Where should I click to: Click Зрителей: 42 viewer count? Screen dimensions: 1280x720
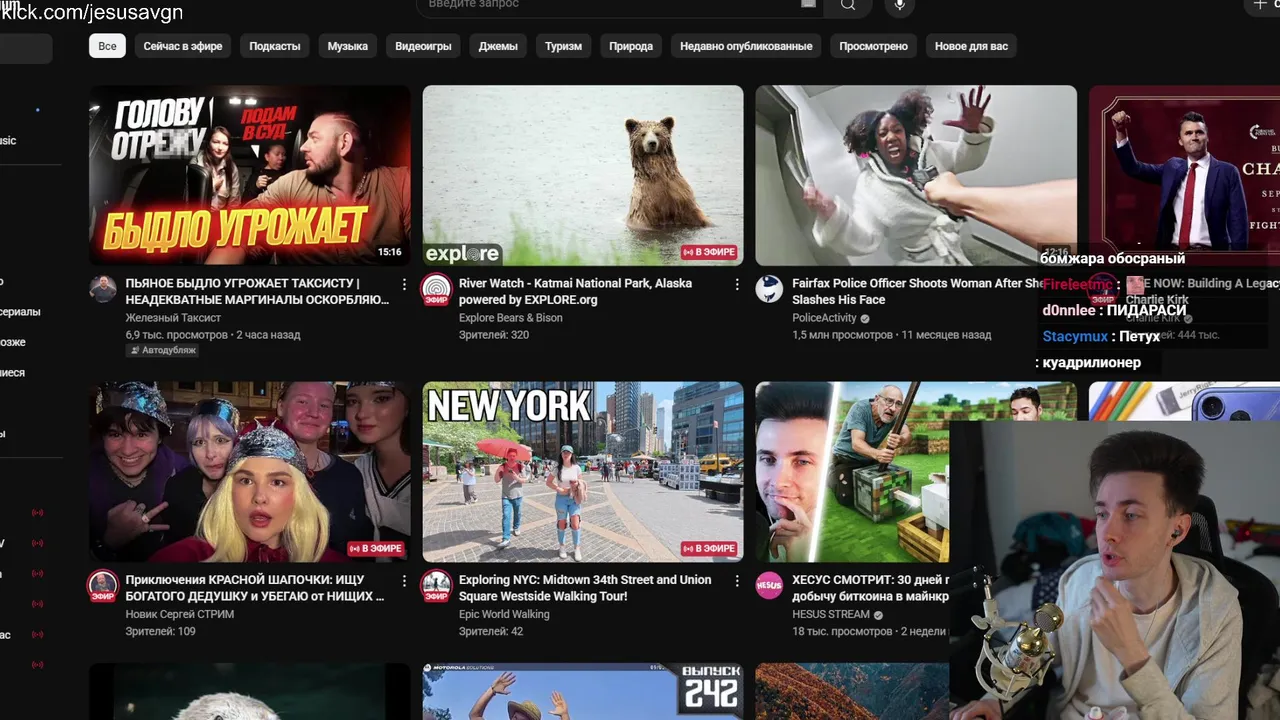pyautogui.click(x=490, y=631)
